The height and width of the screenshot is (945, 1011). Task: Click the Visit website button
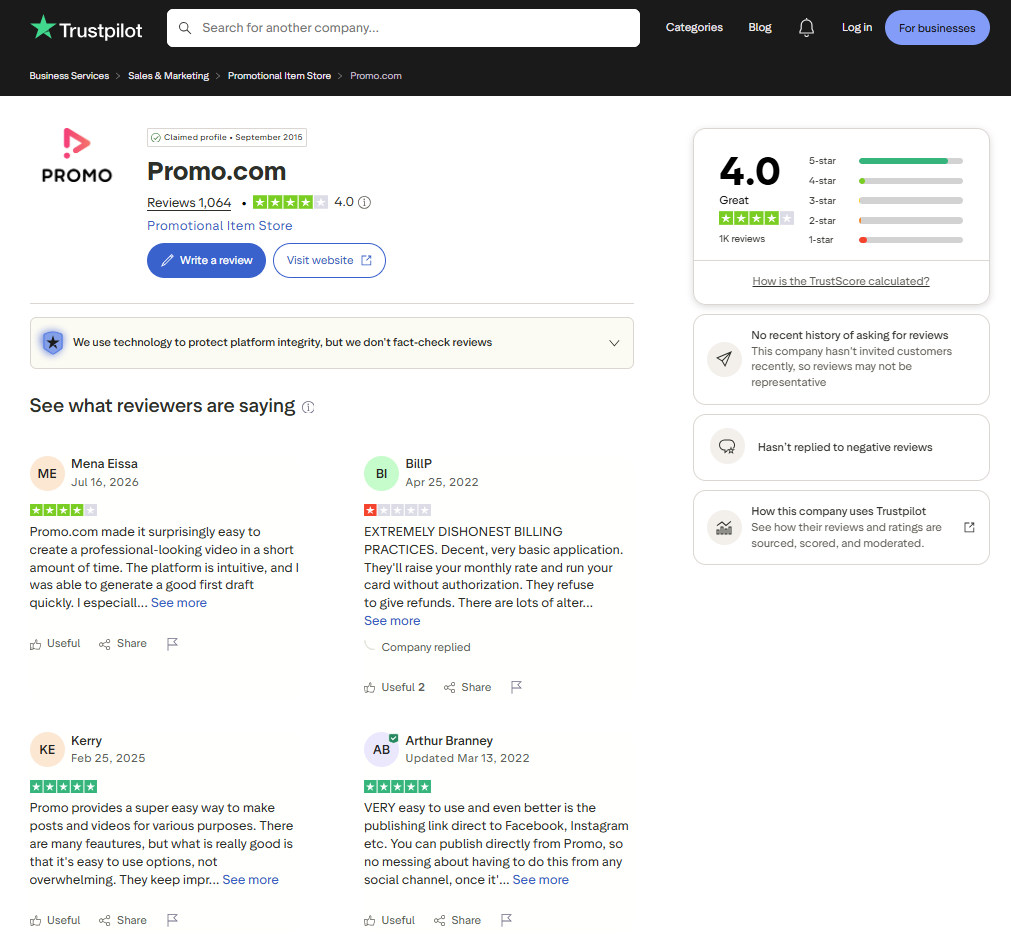click(329, 260)
